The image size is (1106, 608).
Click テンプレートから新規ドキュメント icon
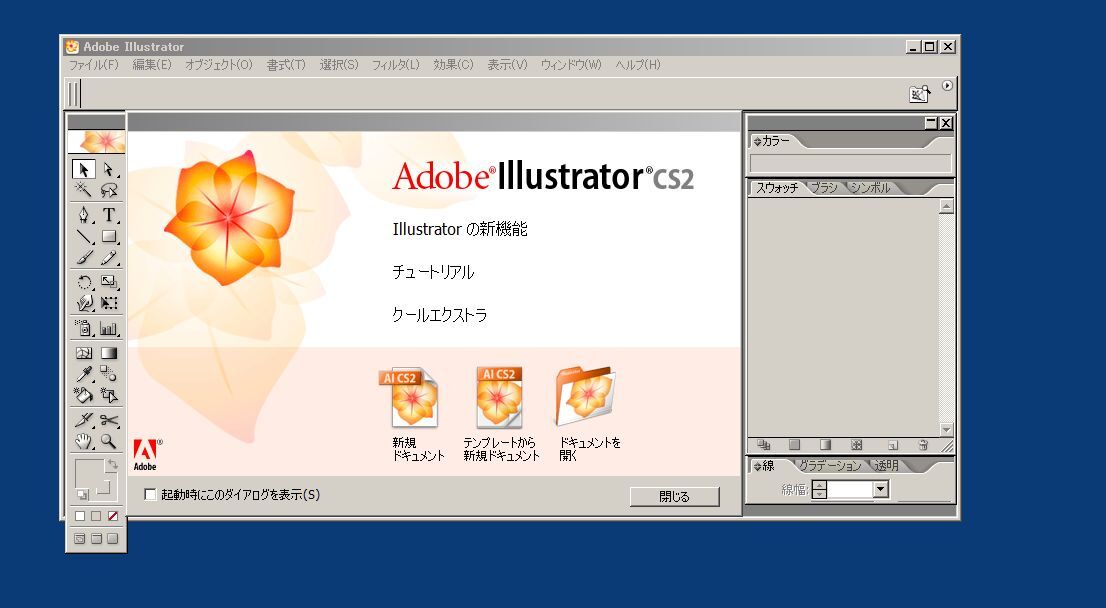[x=499, y=399]
